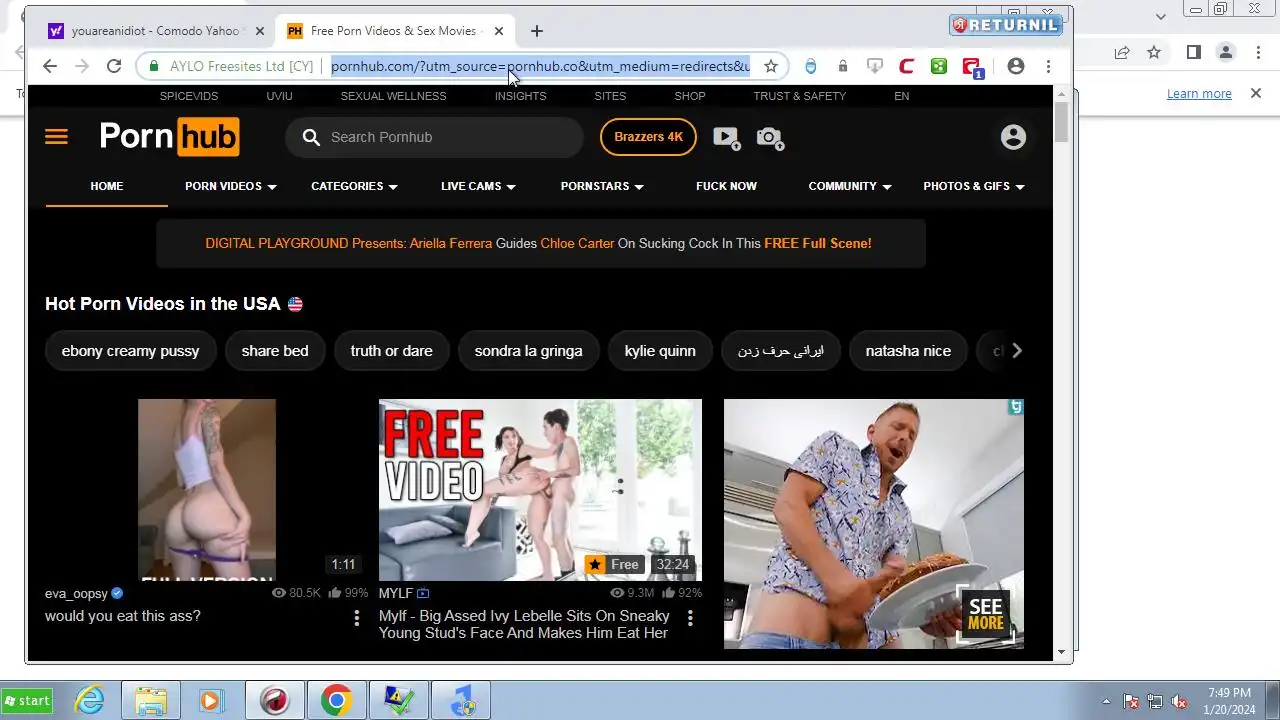
Task: Click the camera photo upload icon
Action: [770, 138]
